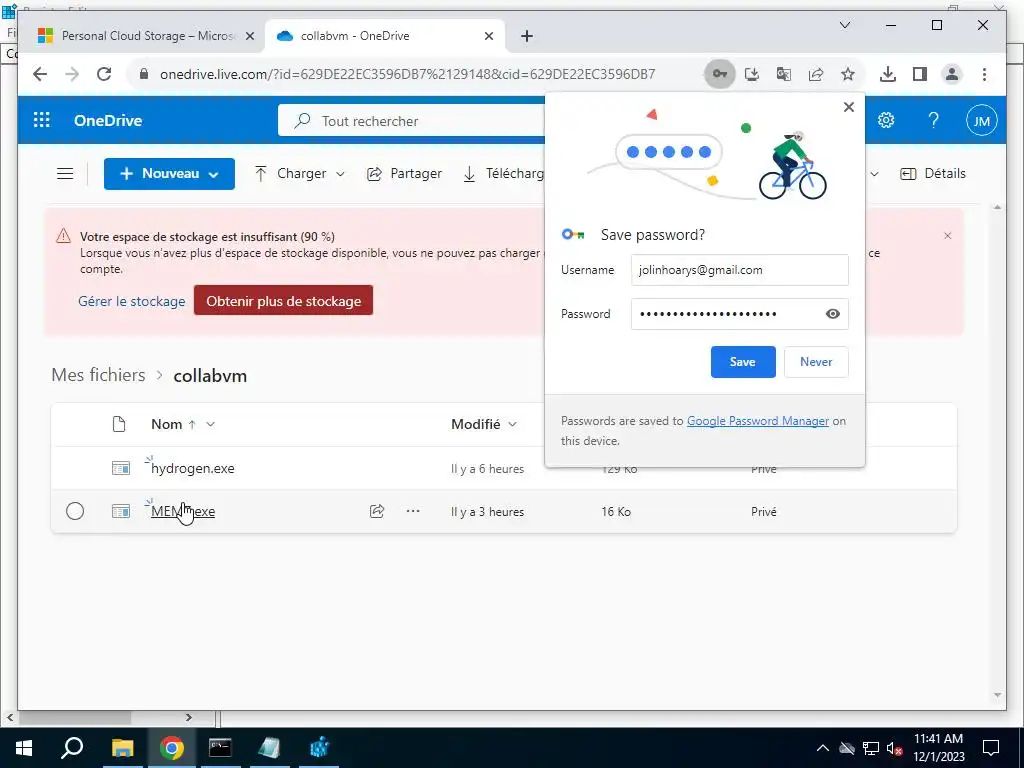The image size is (1024, 768).
Task: Save the password
Action: coord(743,362)
